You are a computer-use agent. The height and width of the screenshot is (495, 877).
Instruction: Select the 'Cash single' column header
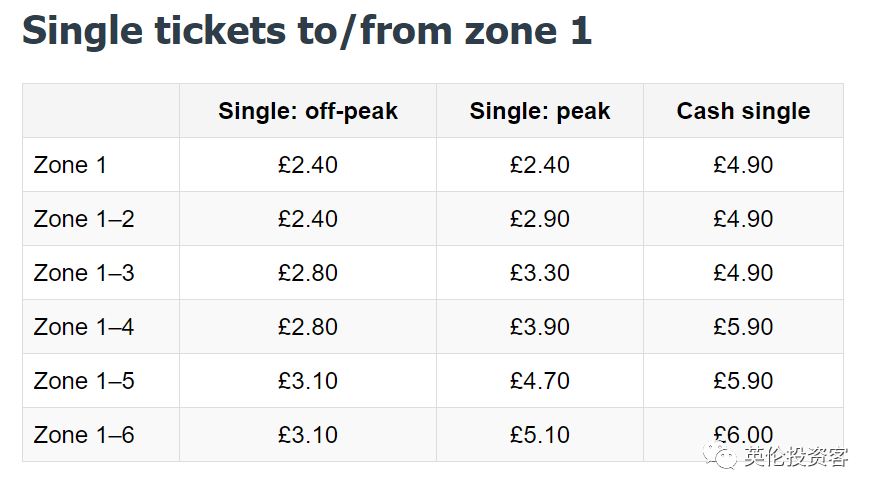click(x=743, y=111)
